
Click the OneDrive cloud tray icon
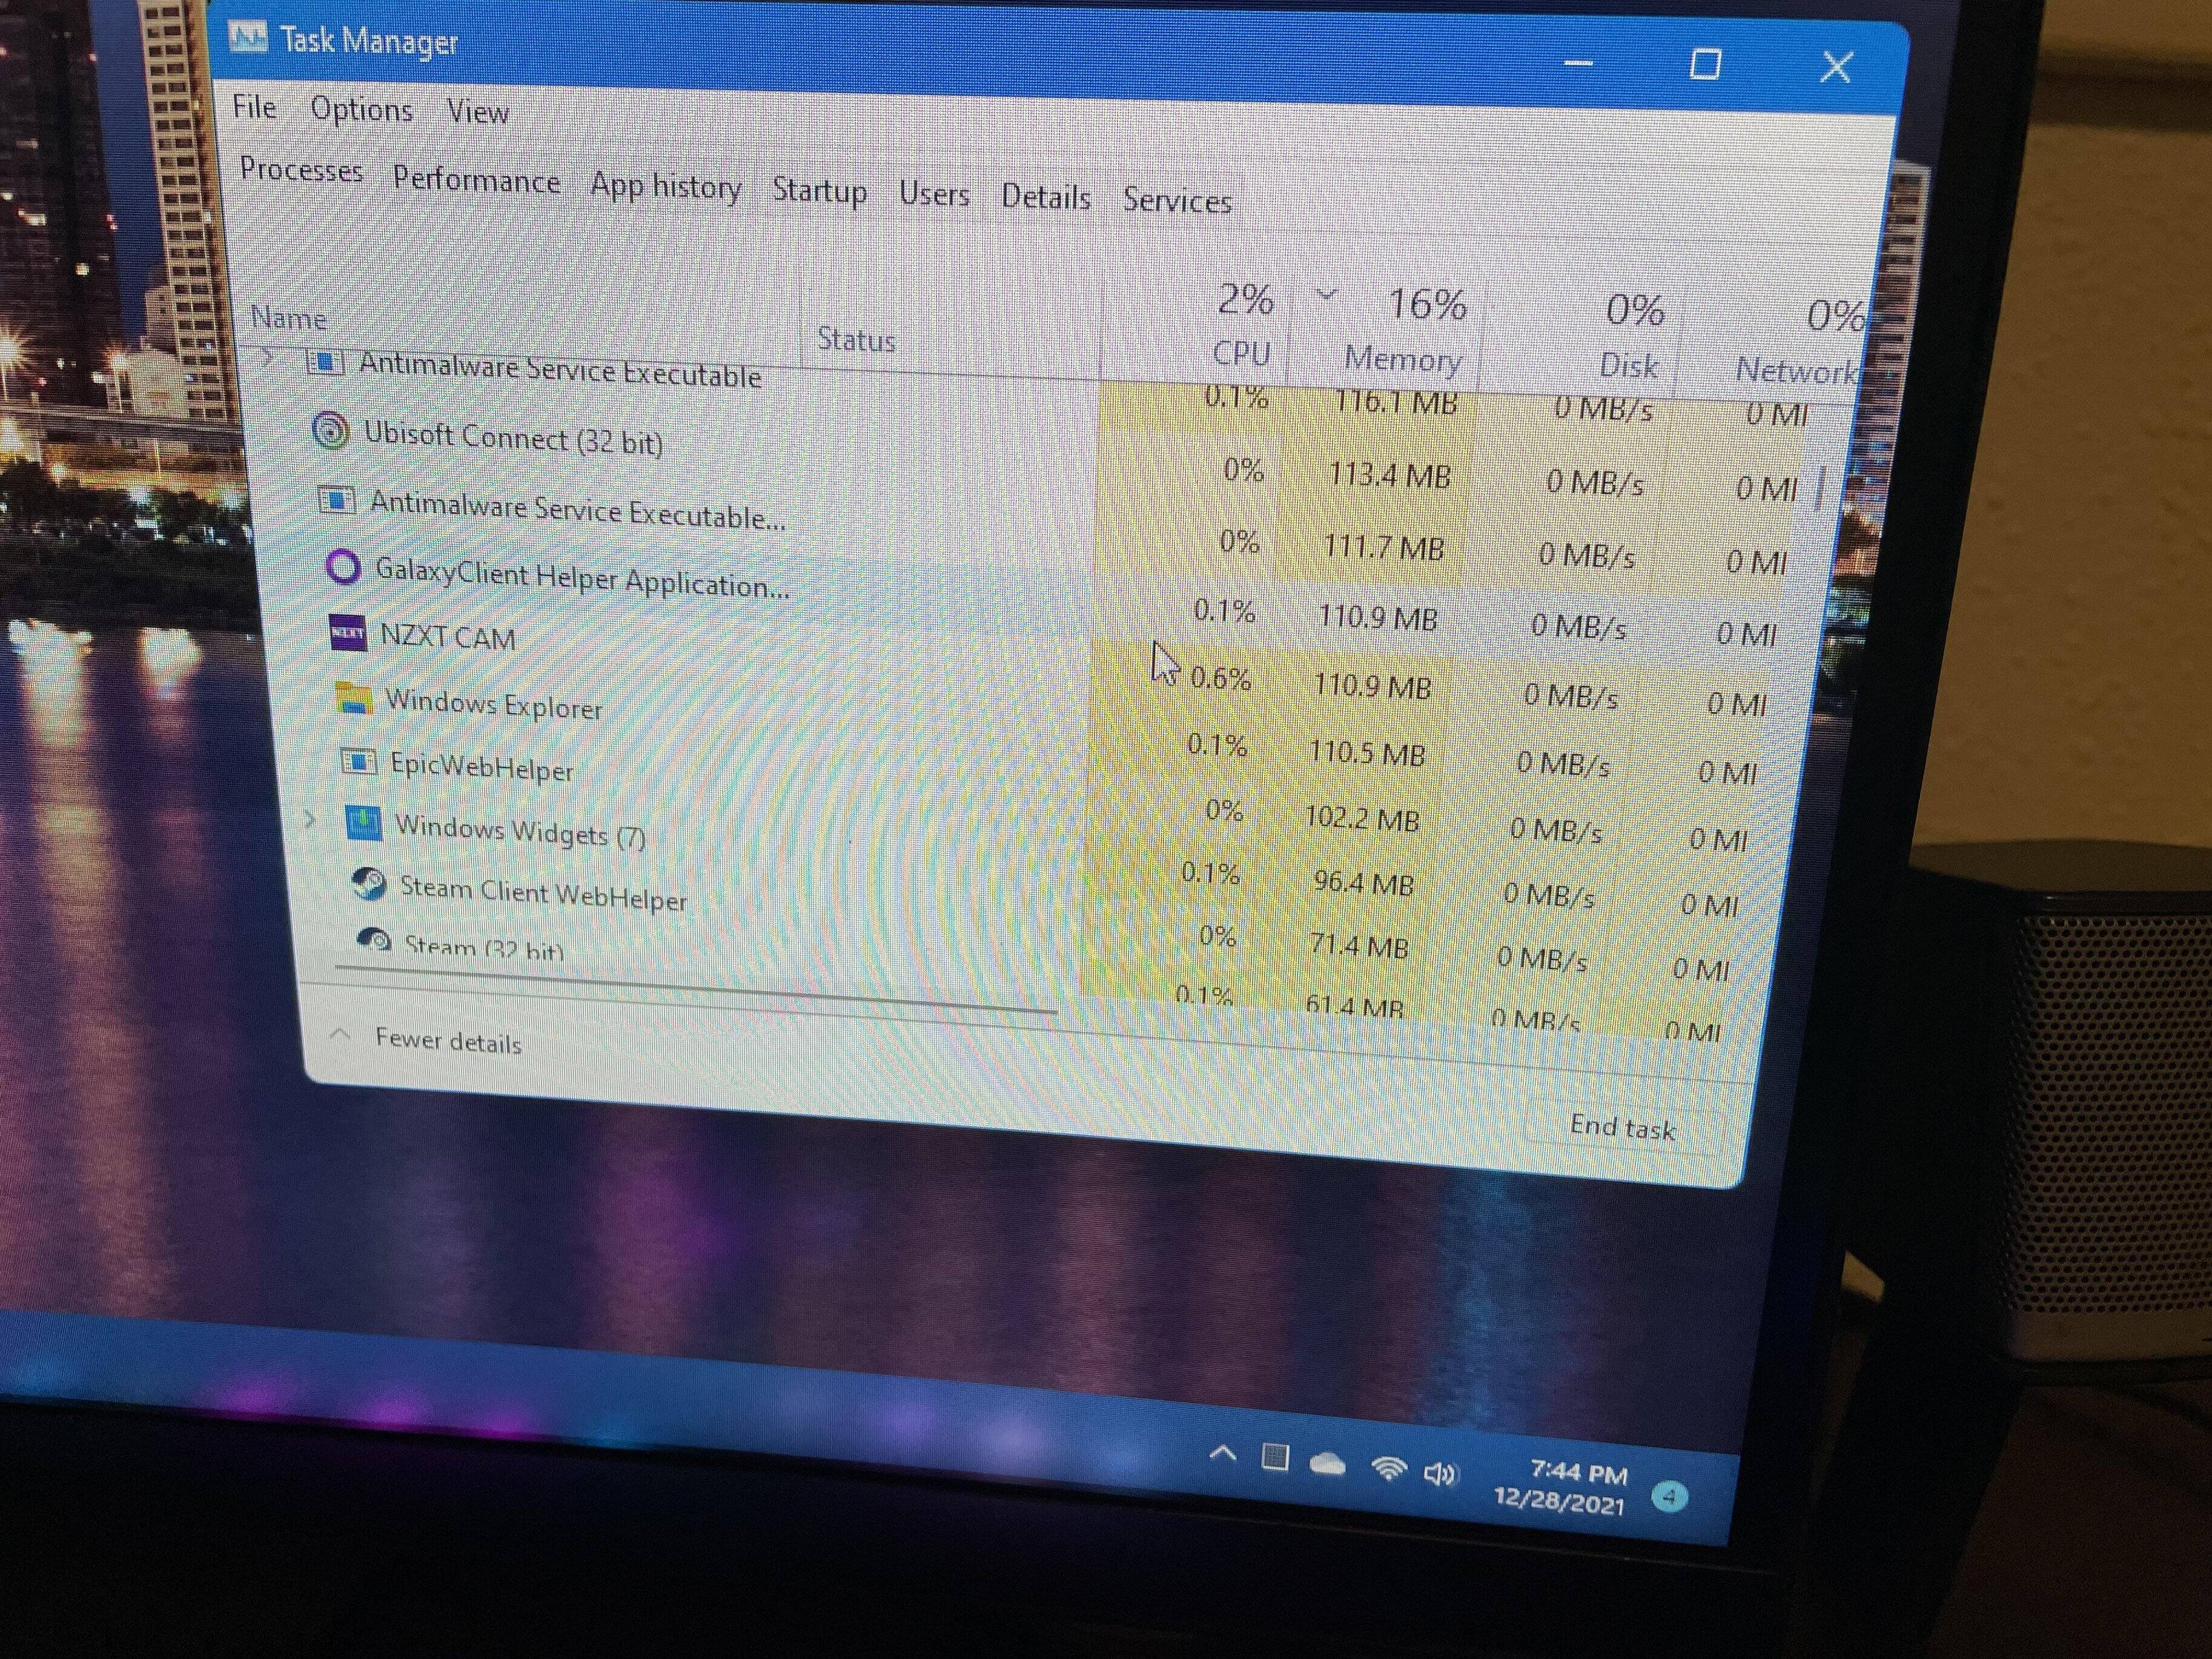(x=1327, y=1464)
